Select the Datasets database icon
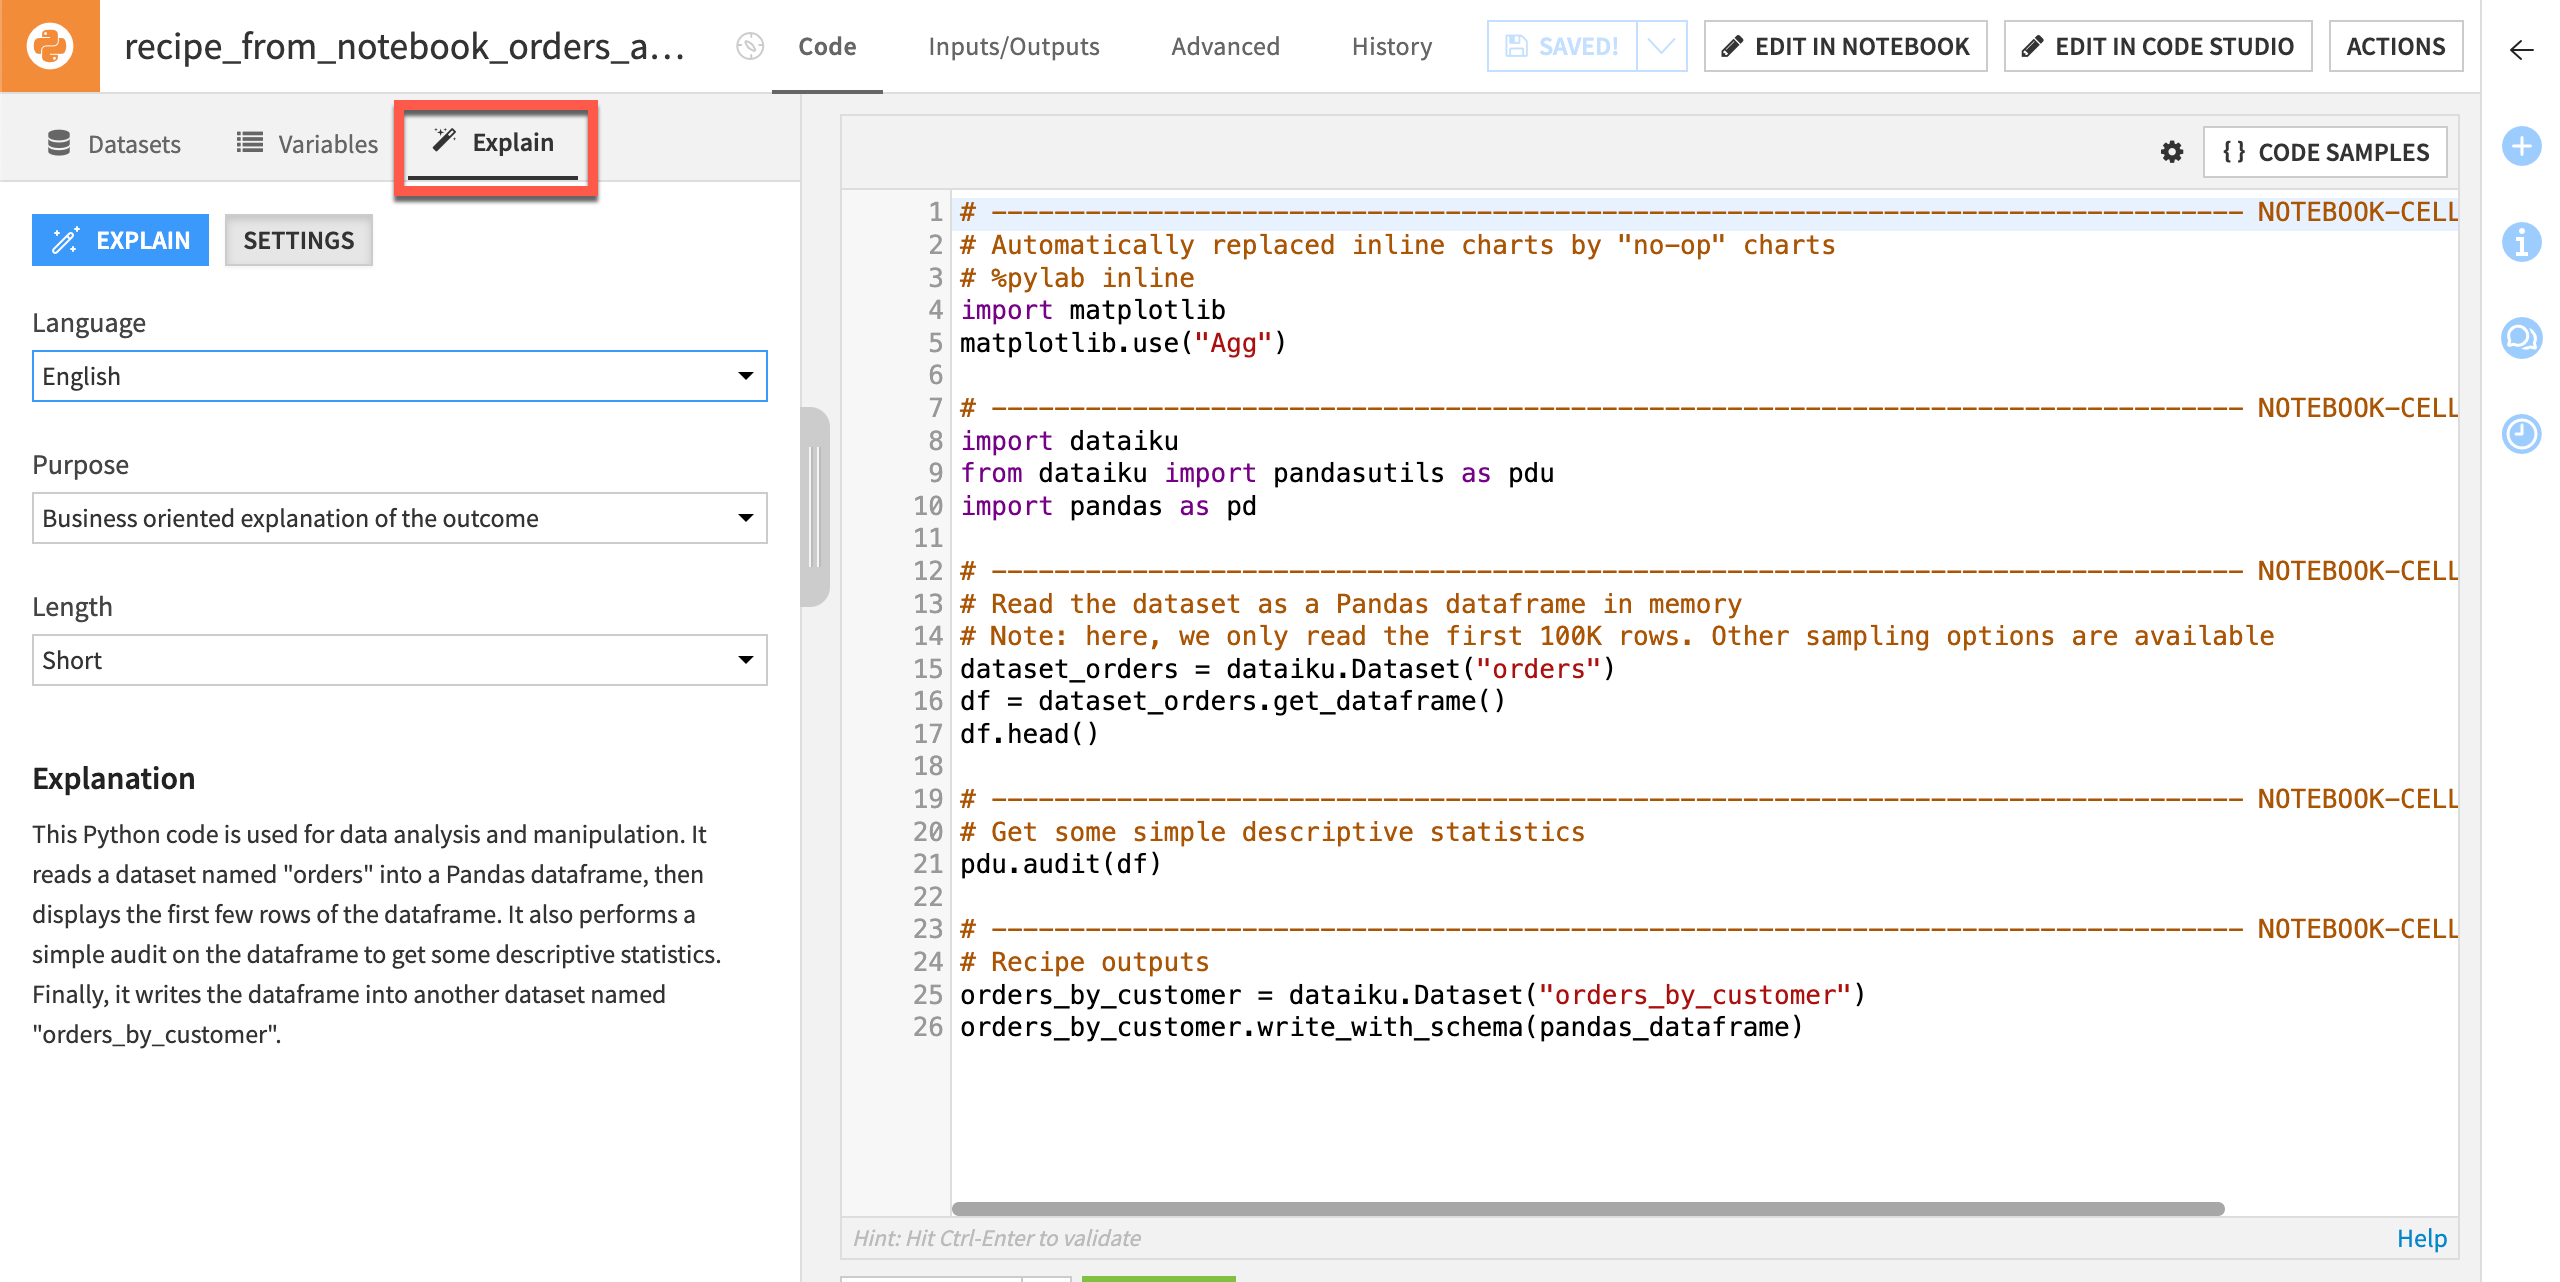 coord(59,143)
